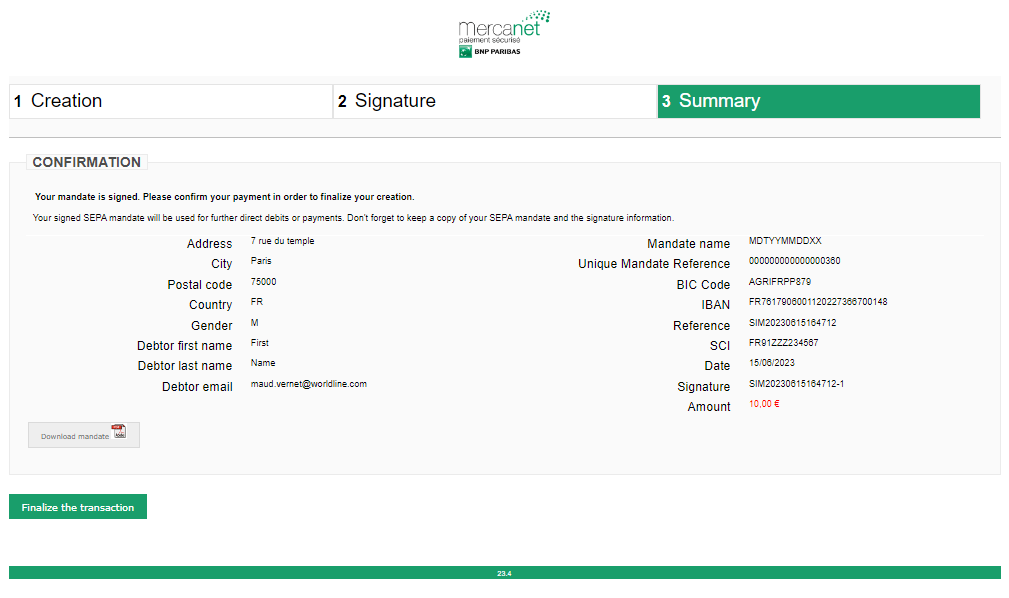Click the IBAN number value
Screen dimensions: 1009x598
817,302
